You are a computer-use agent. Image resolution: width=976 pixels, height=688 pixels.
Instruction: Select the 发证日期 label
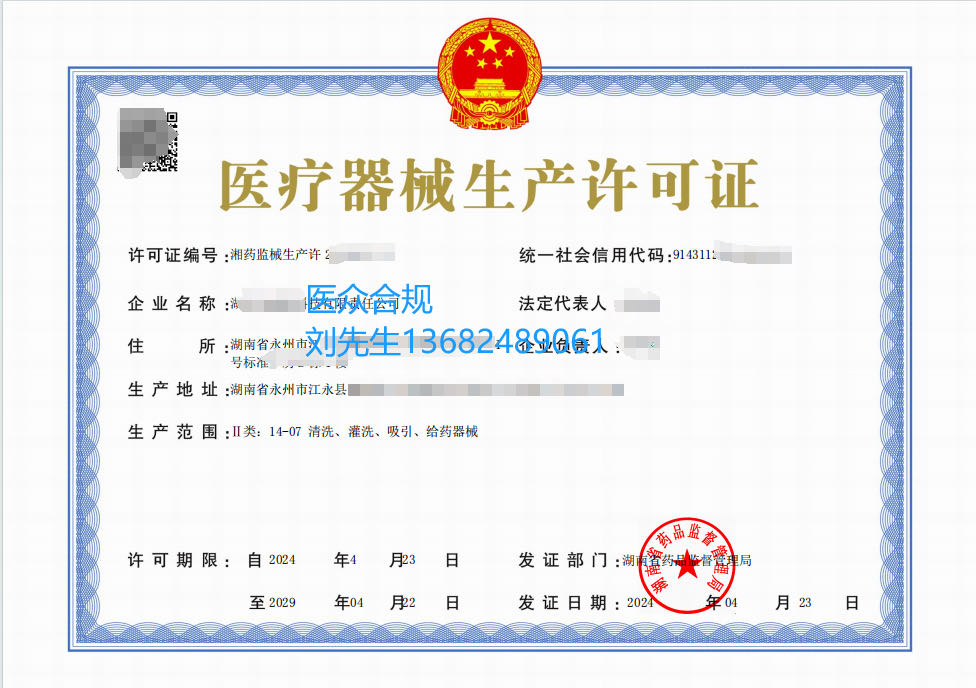562,603
